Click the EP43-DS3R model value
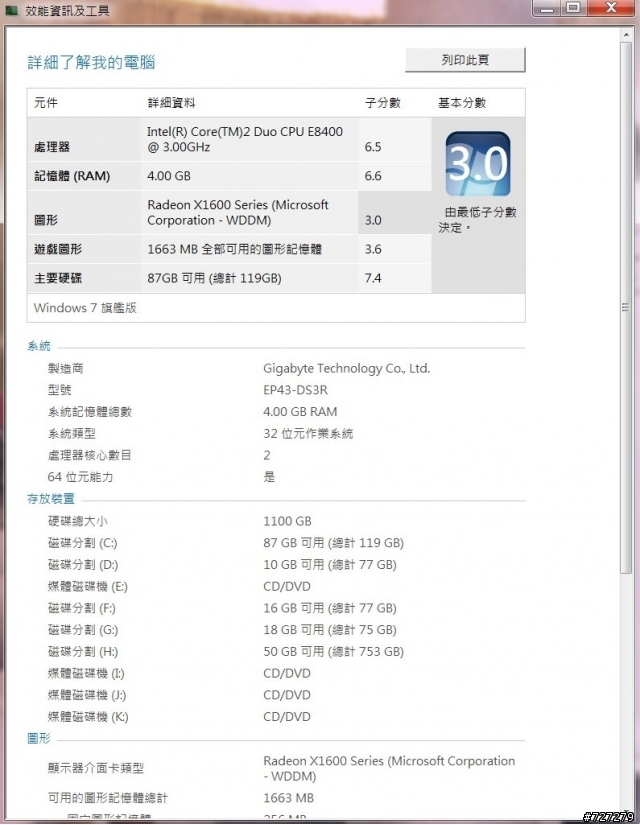 coord(295,390)
